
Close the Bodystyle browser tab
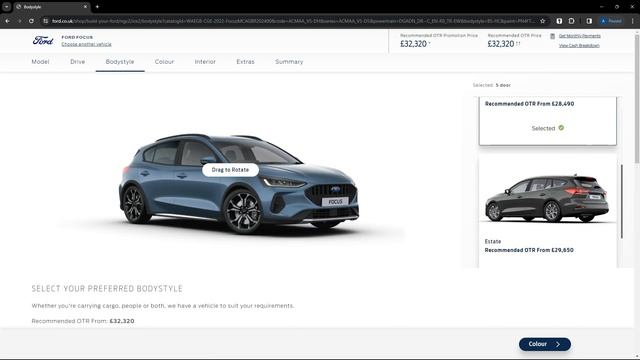[x=85, y=7]
